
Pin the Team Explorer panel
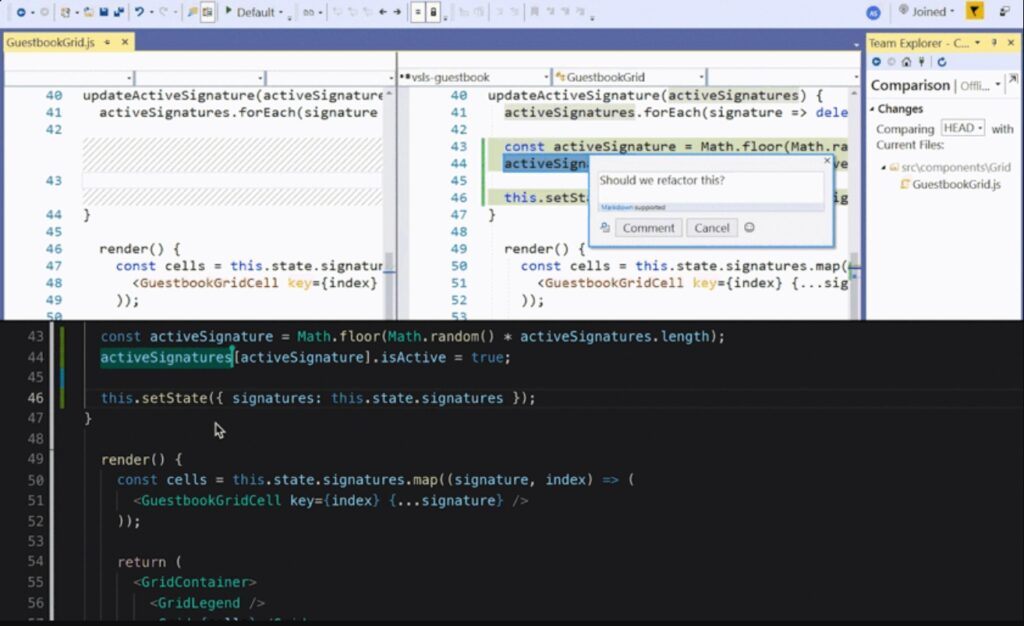(x=995, y=42)
